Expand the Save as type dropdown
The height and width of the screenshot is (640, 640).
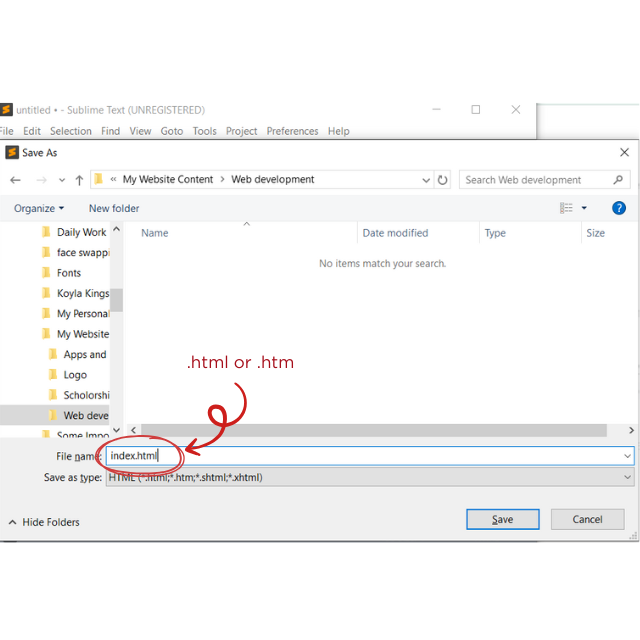pyautogui.click(x=627, y=478)
